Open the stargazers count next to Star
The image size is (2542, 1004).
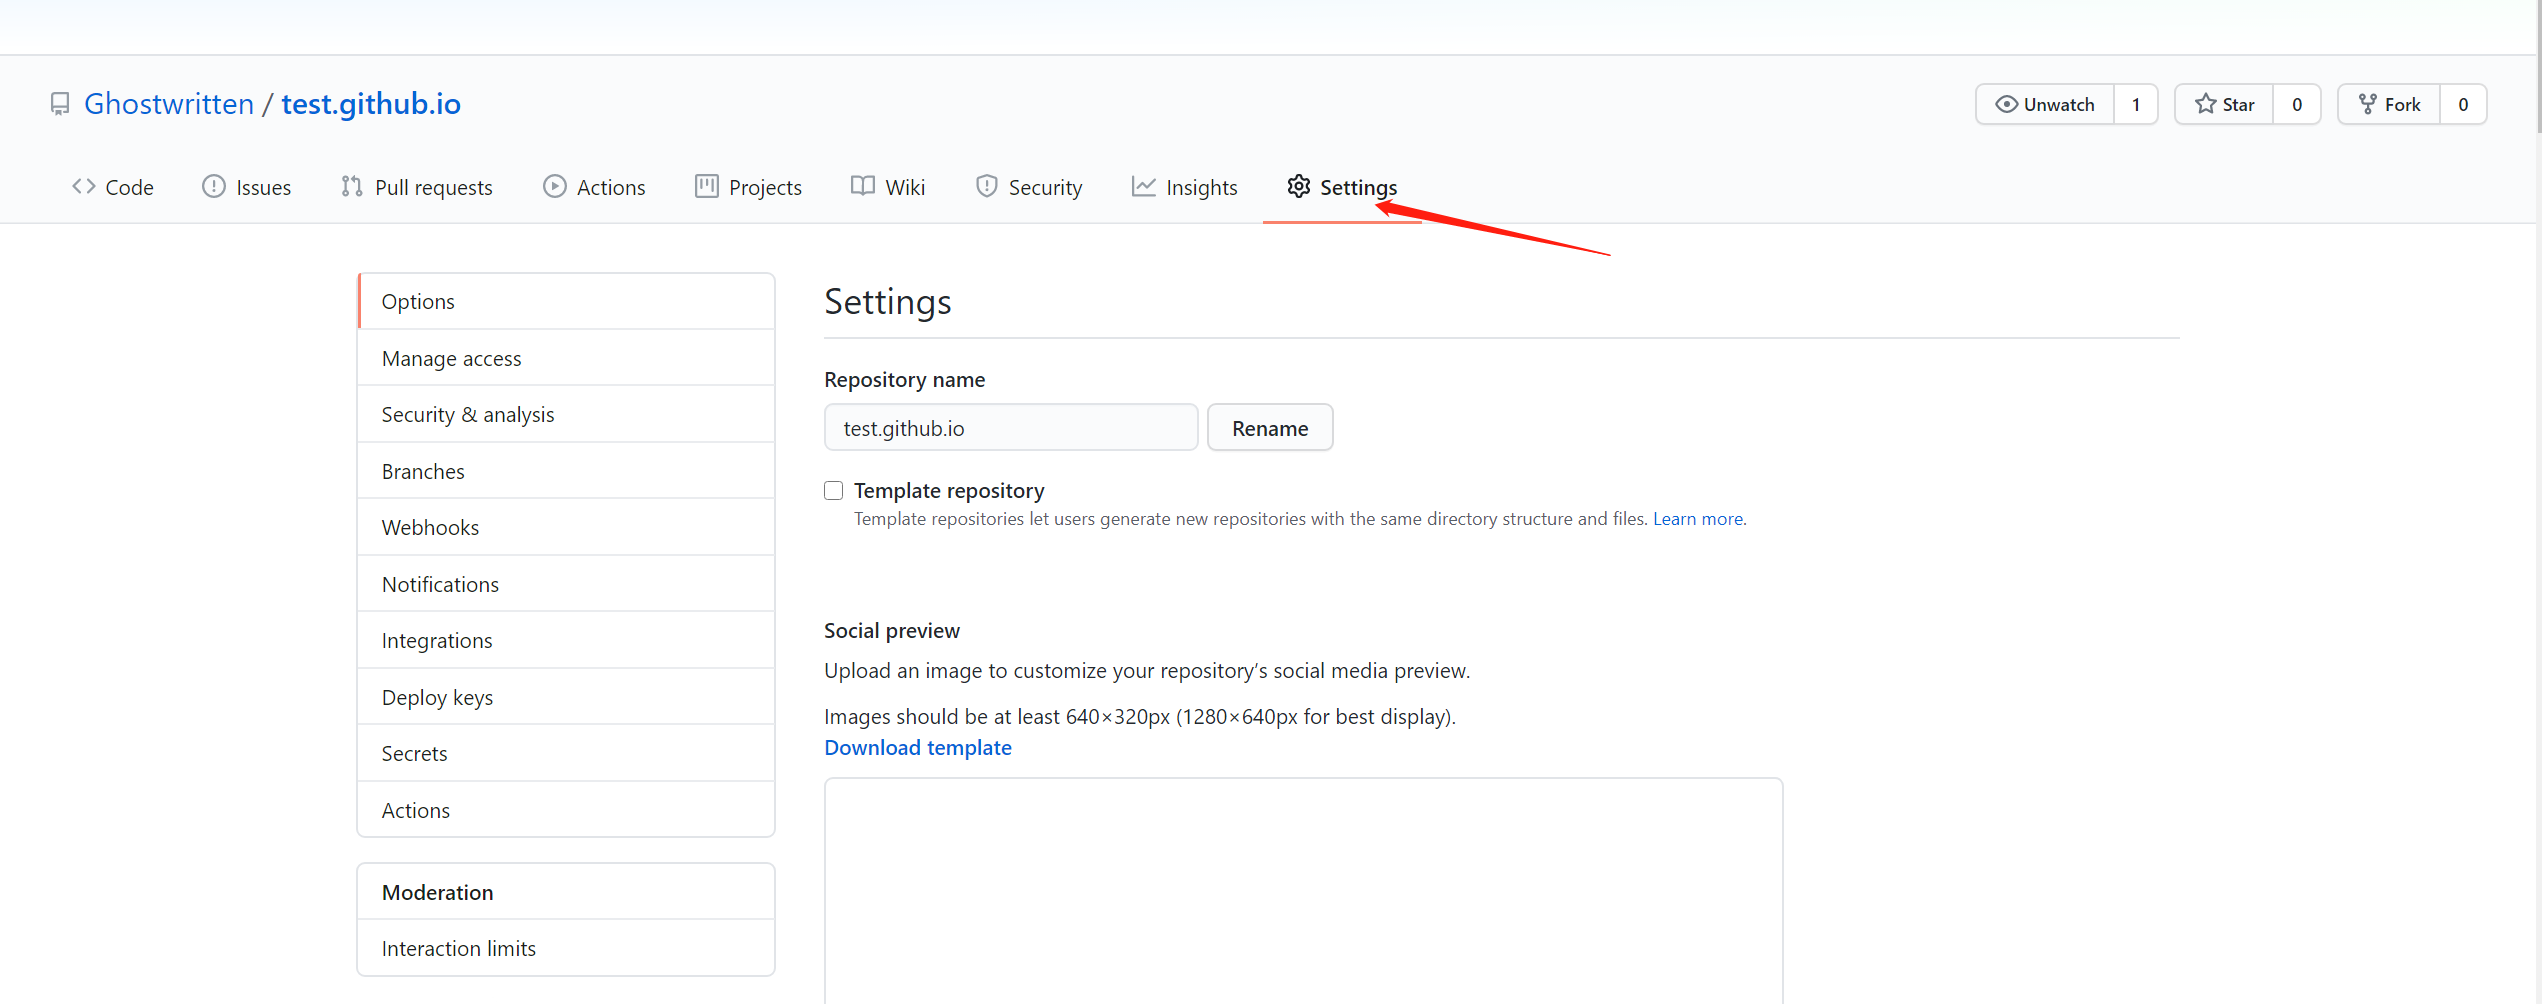click(x=2297, y=104)
